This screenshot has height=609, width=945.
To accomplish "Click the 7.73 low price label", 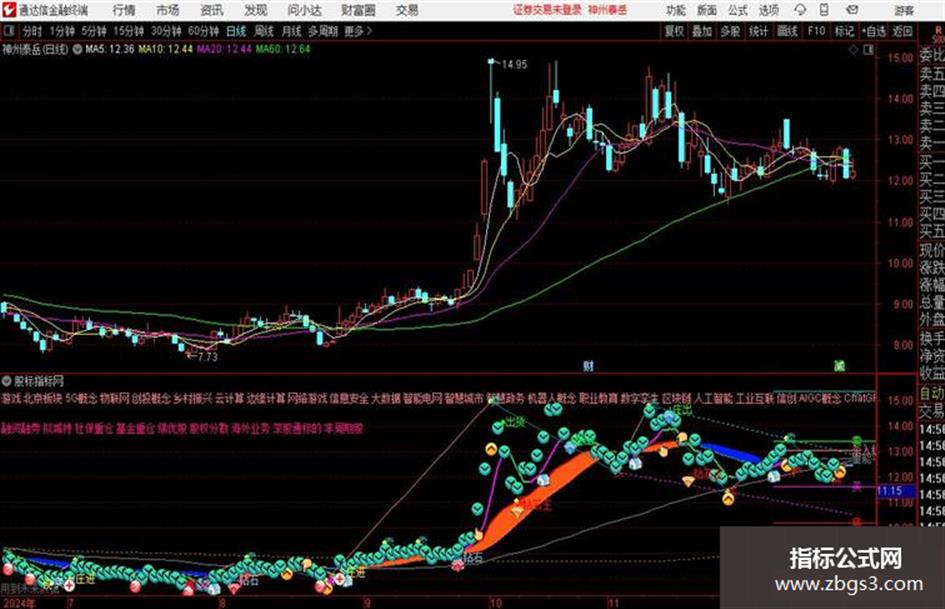I will (207, 356).
